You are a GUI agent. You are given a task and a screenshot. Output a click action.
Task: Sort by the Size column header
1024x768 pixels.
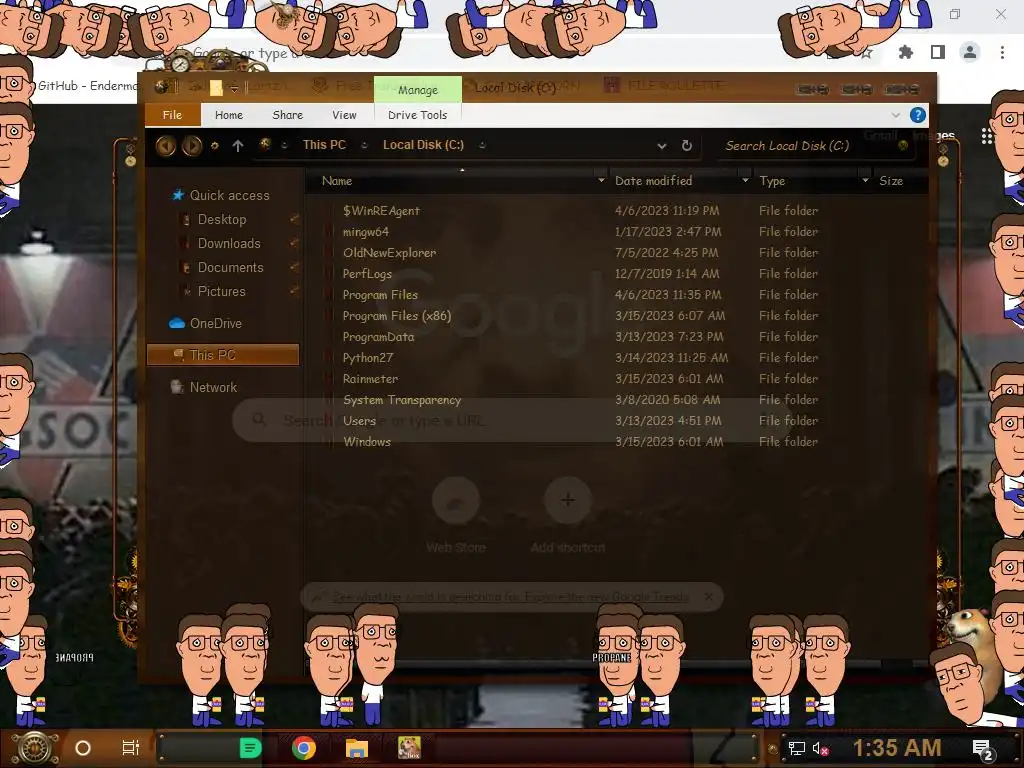891,181
